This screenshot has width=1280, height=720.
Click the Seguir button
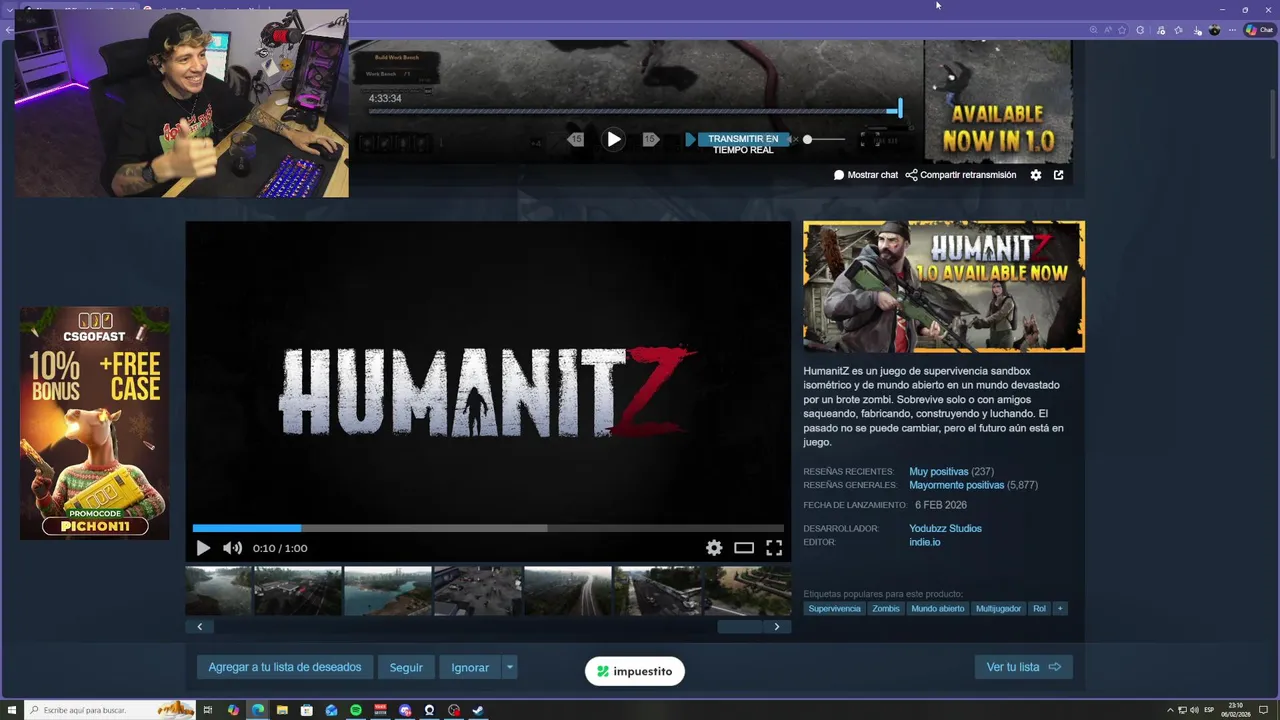tap(406, 667)
